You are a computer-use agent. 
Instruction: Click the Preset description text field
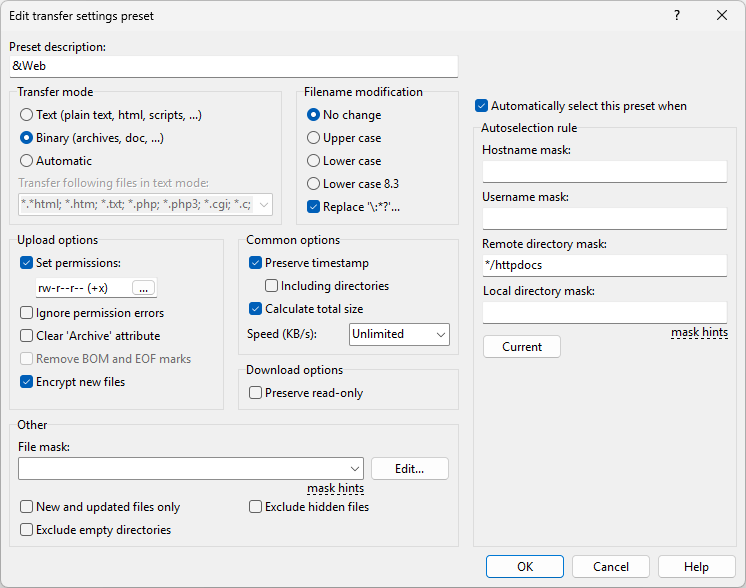tap(233, 67)
